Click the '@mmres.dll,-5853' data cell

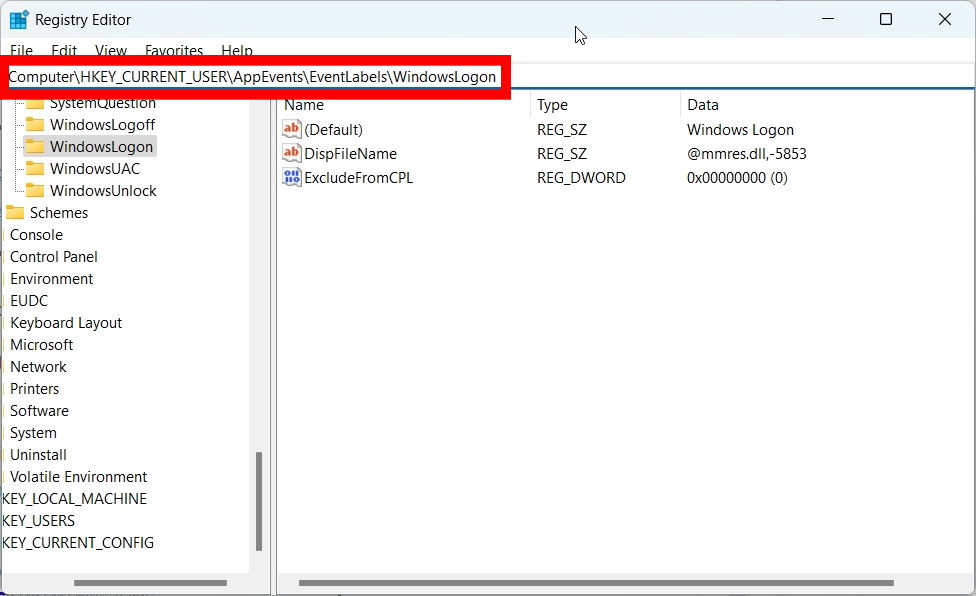(747, 153)
